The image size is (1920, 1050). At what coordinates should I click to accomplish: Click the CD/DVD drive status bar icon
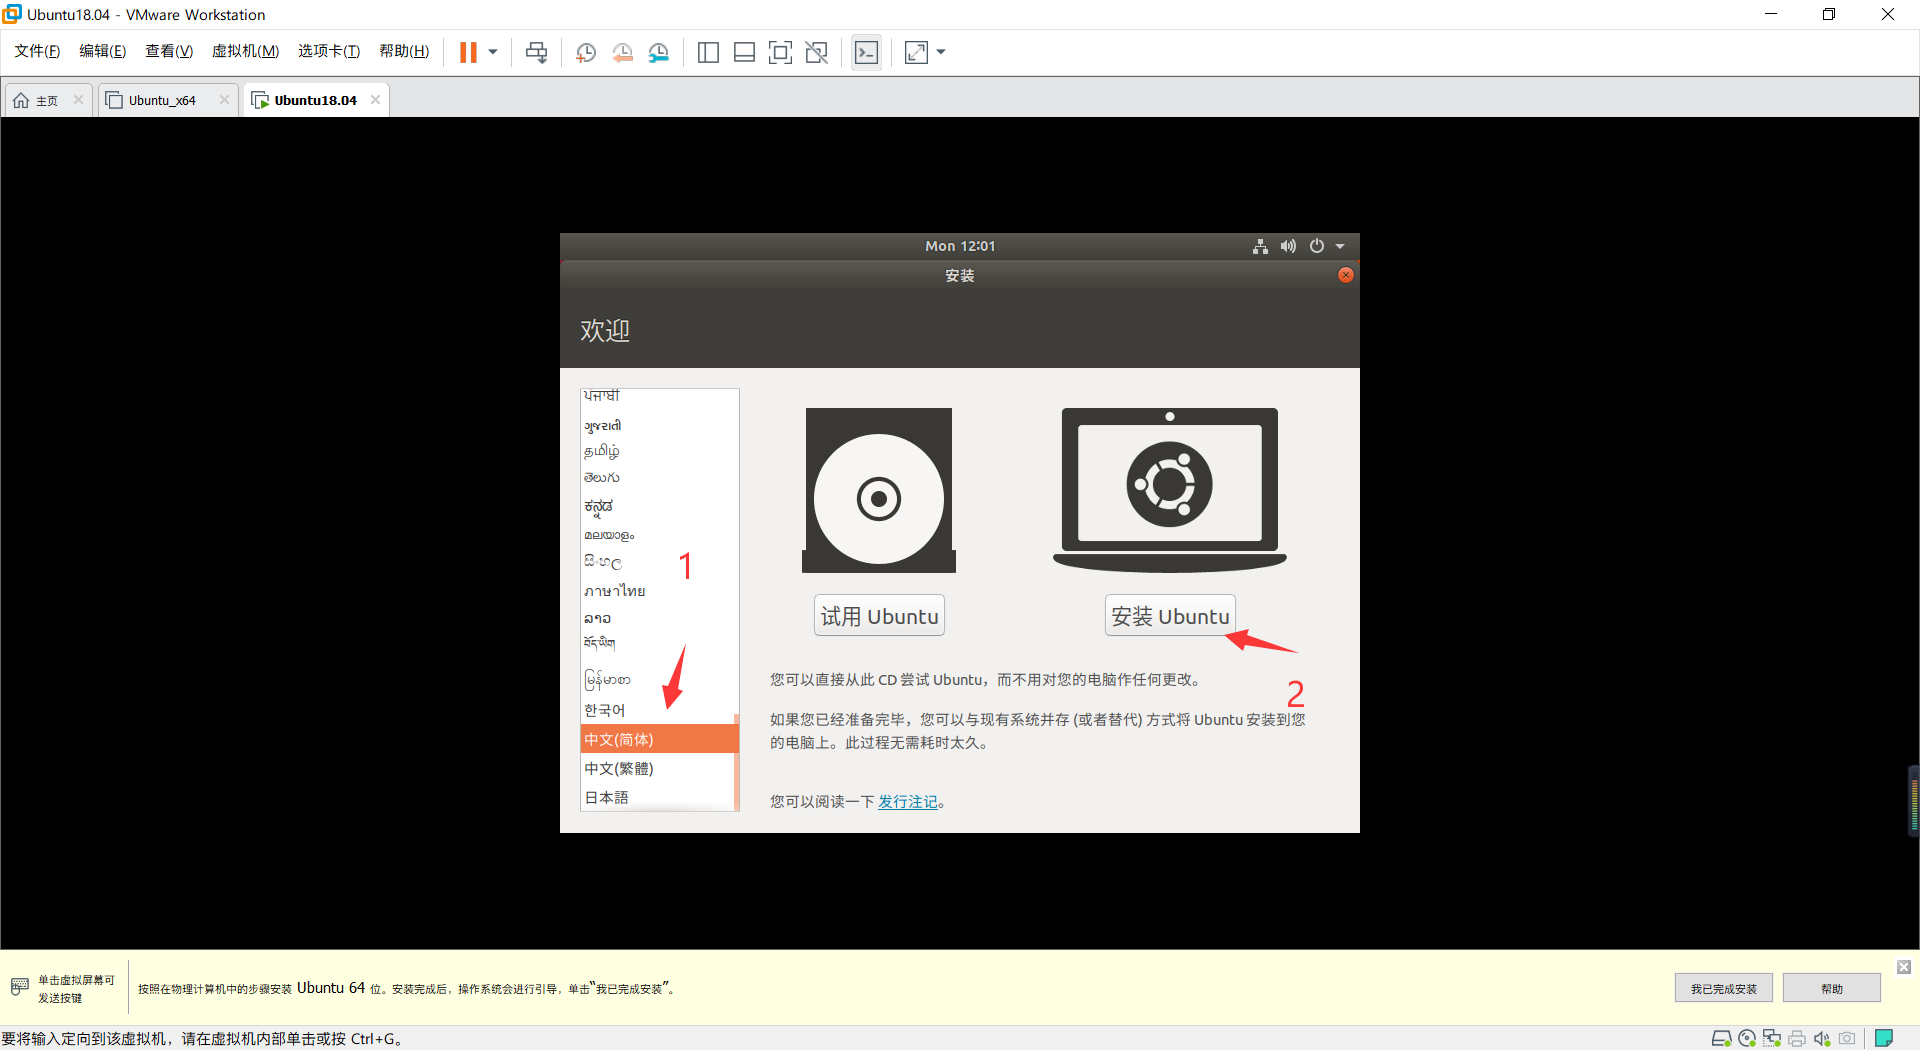[x=1747, y=1038]
